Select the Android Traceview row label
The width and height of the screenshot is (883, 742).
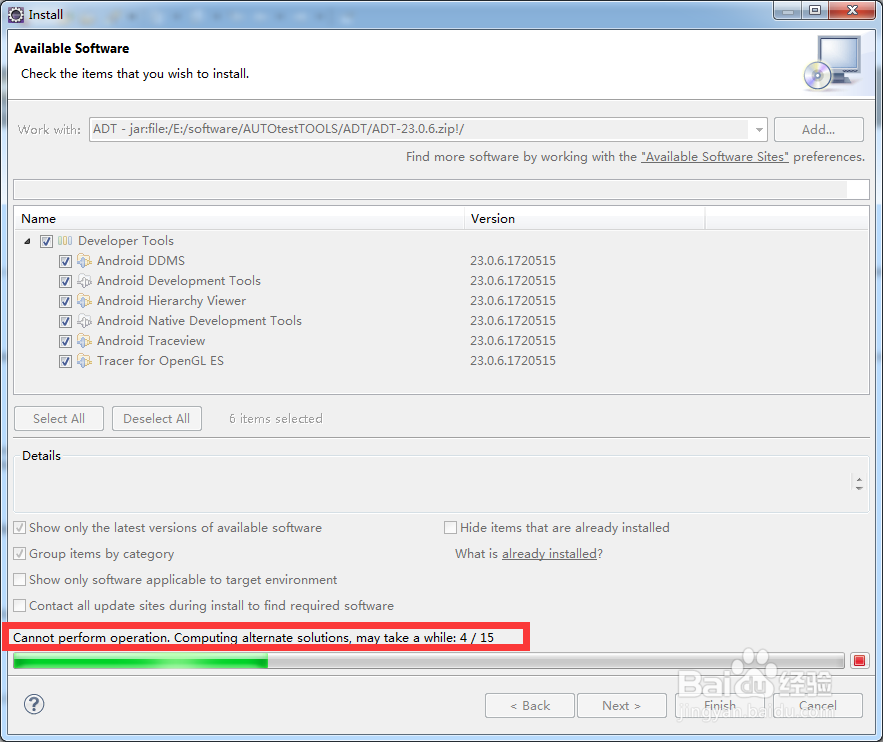[151, 341]
